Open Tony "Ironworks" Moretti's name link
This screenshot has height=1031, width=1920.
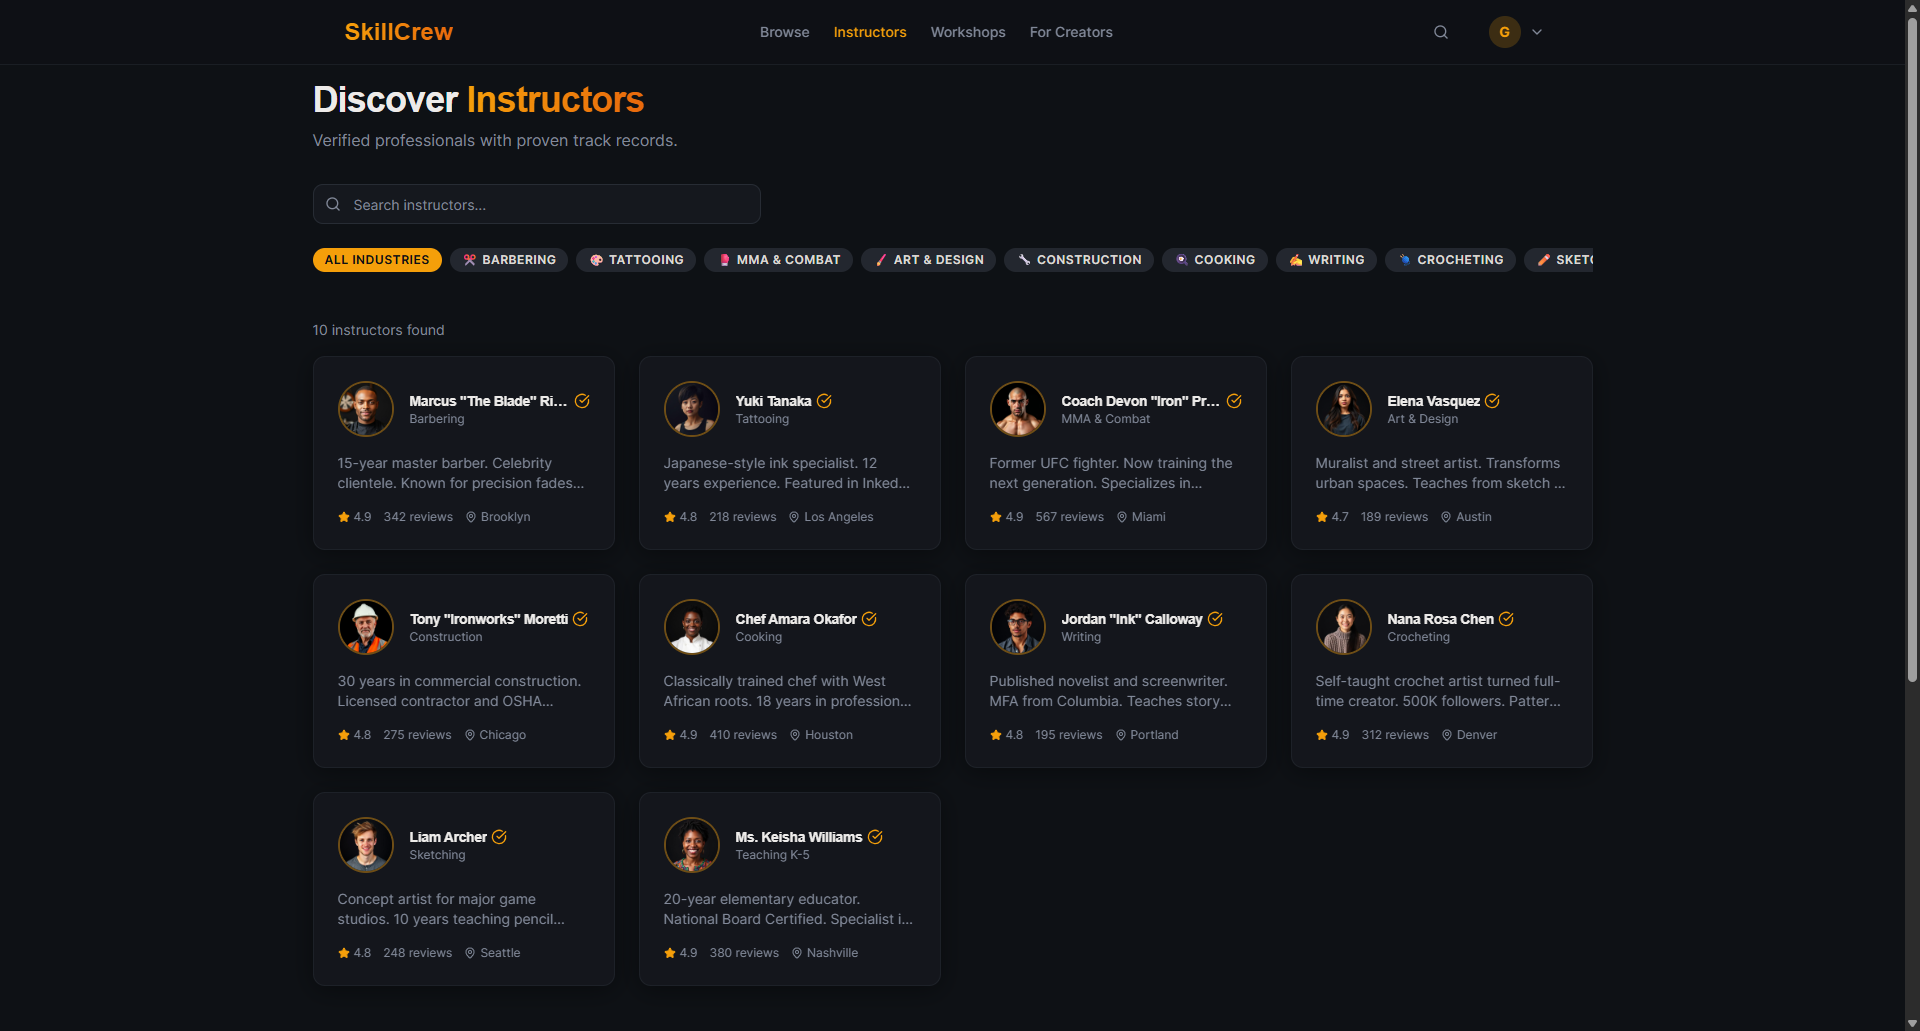tap(489, 619)
